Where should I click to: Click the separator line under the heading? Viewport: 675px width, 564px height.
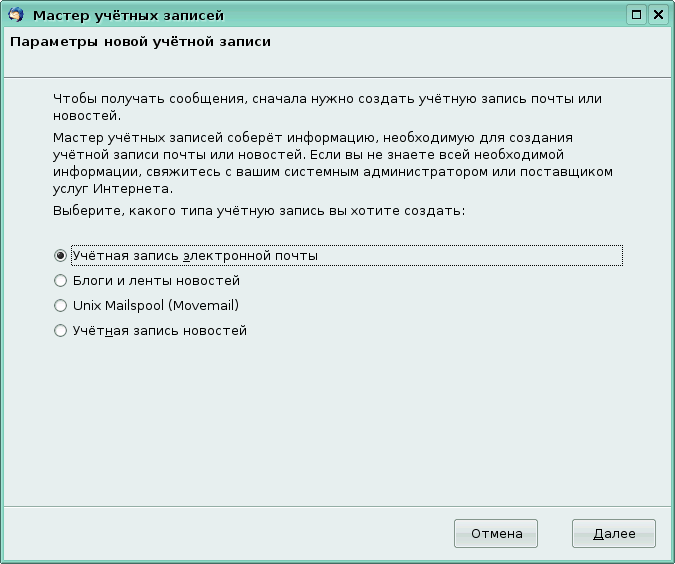click(337, 77)
